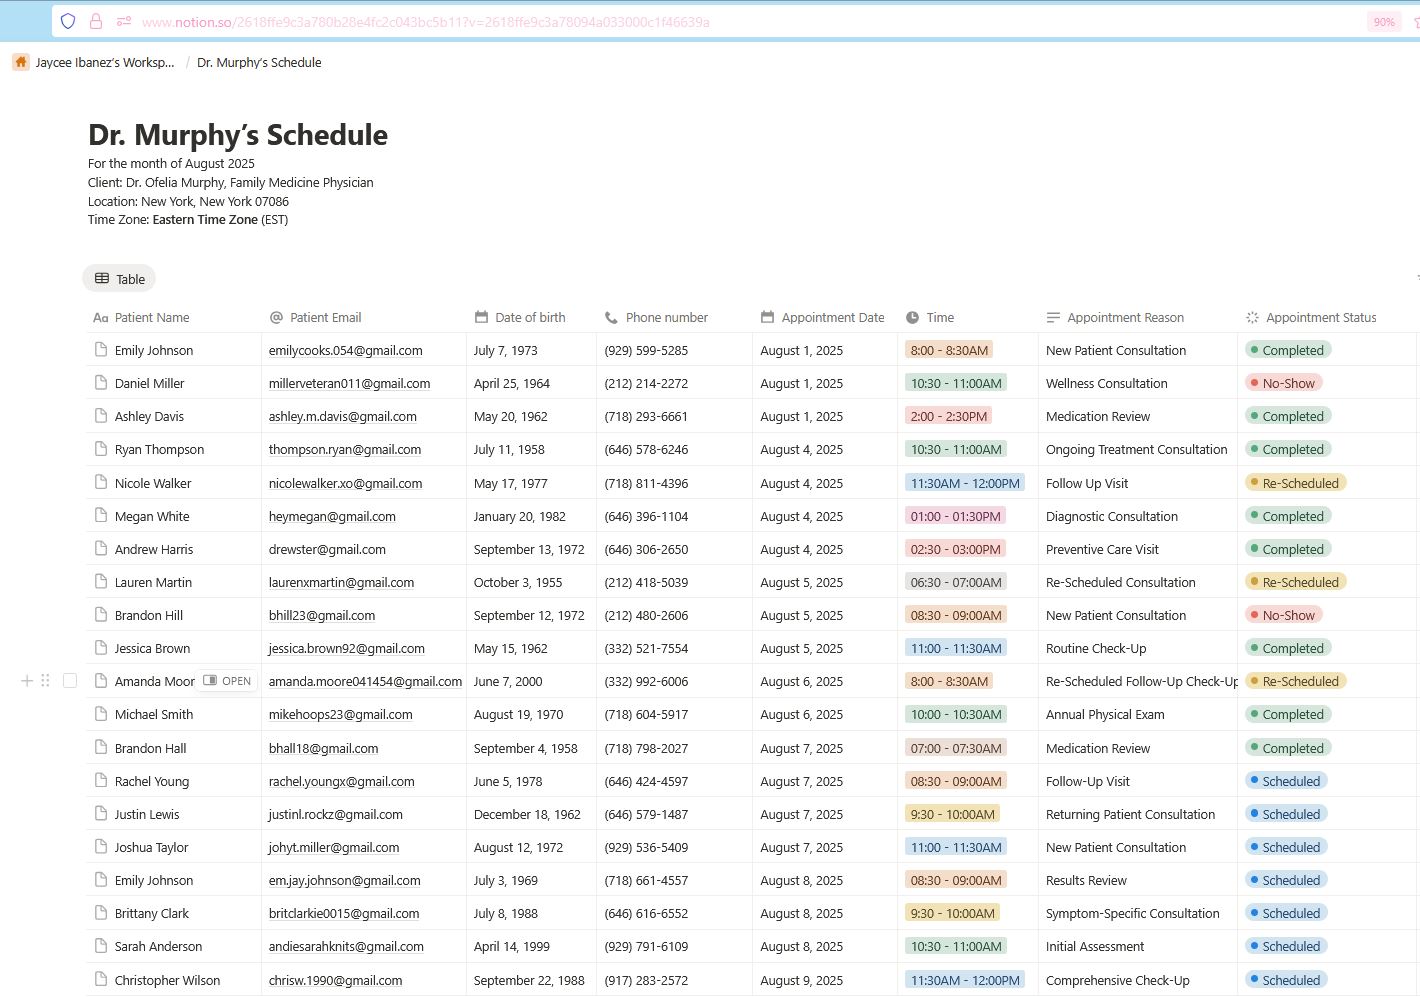
Task: Click the page icon beside Joshua Taylor
Action: 101,846
